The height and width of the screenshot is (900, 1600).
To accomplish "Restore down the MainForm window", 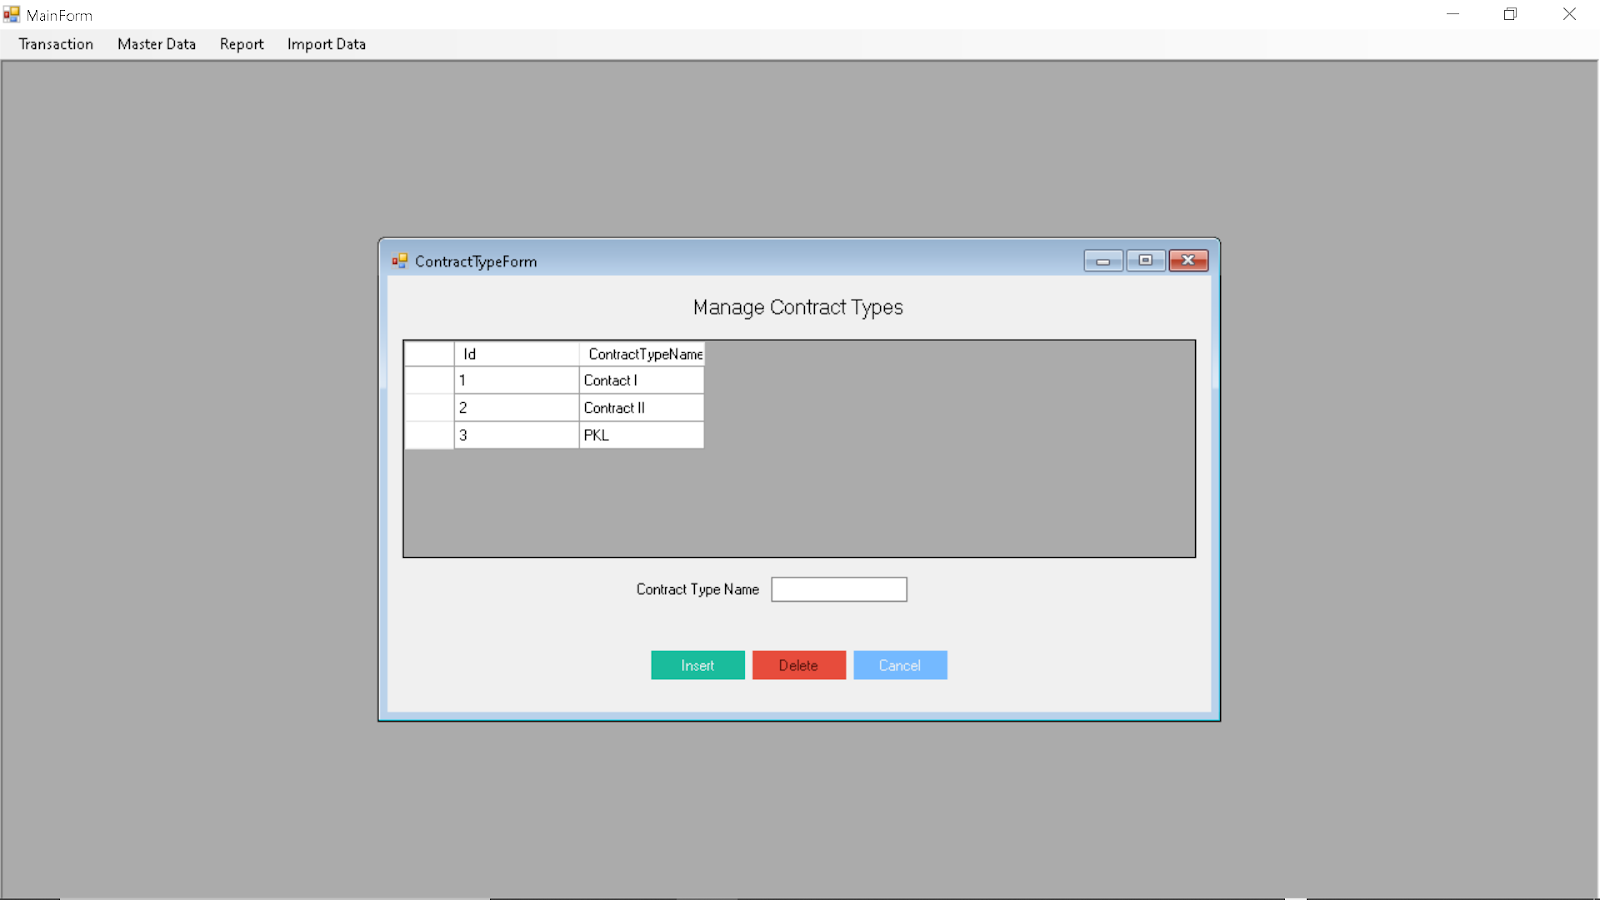I will [x=1510, y=14].
